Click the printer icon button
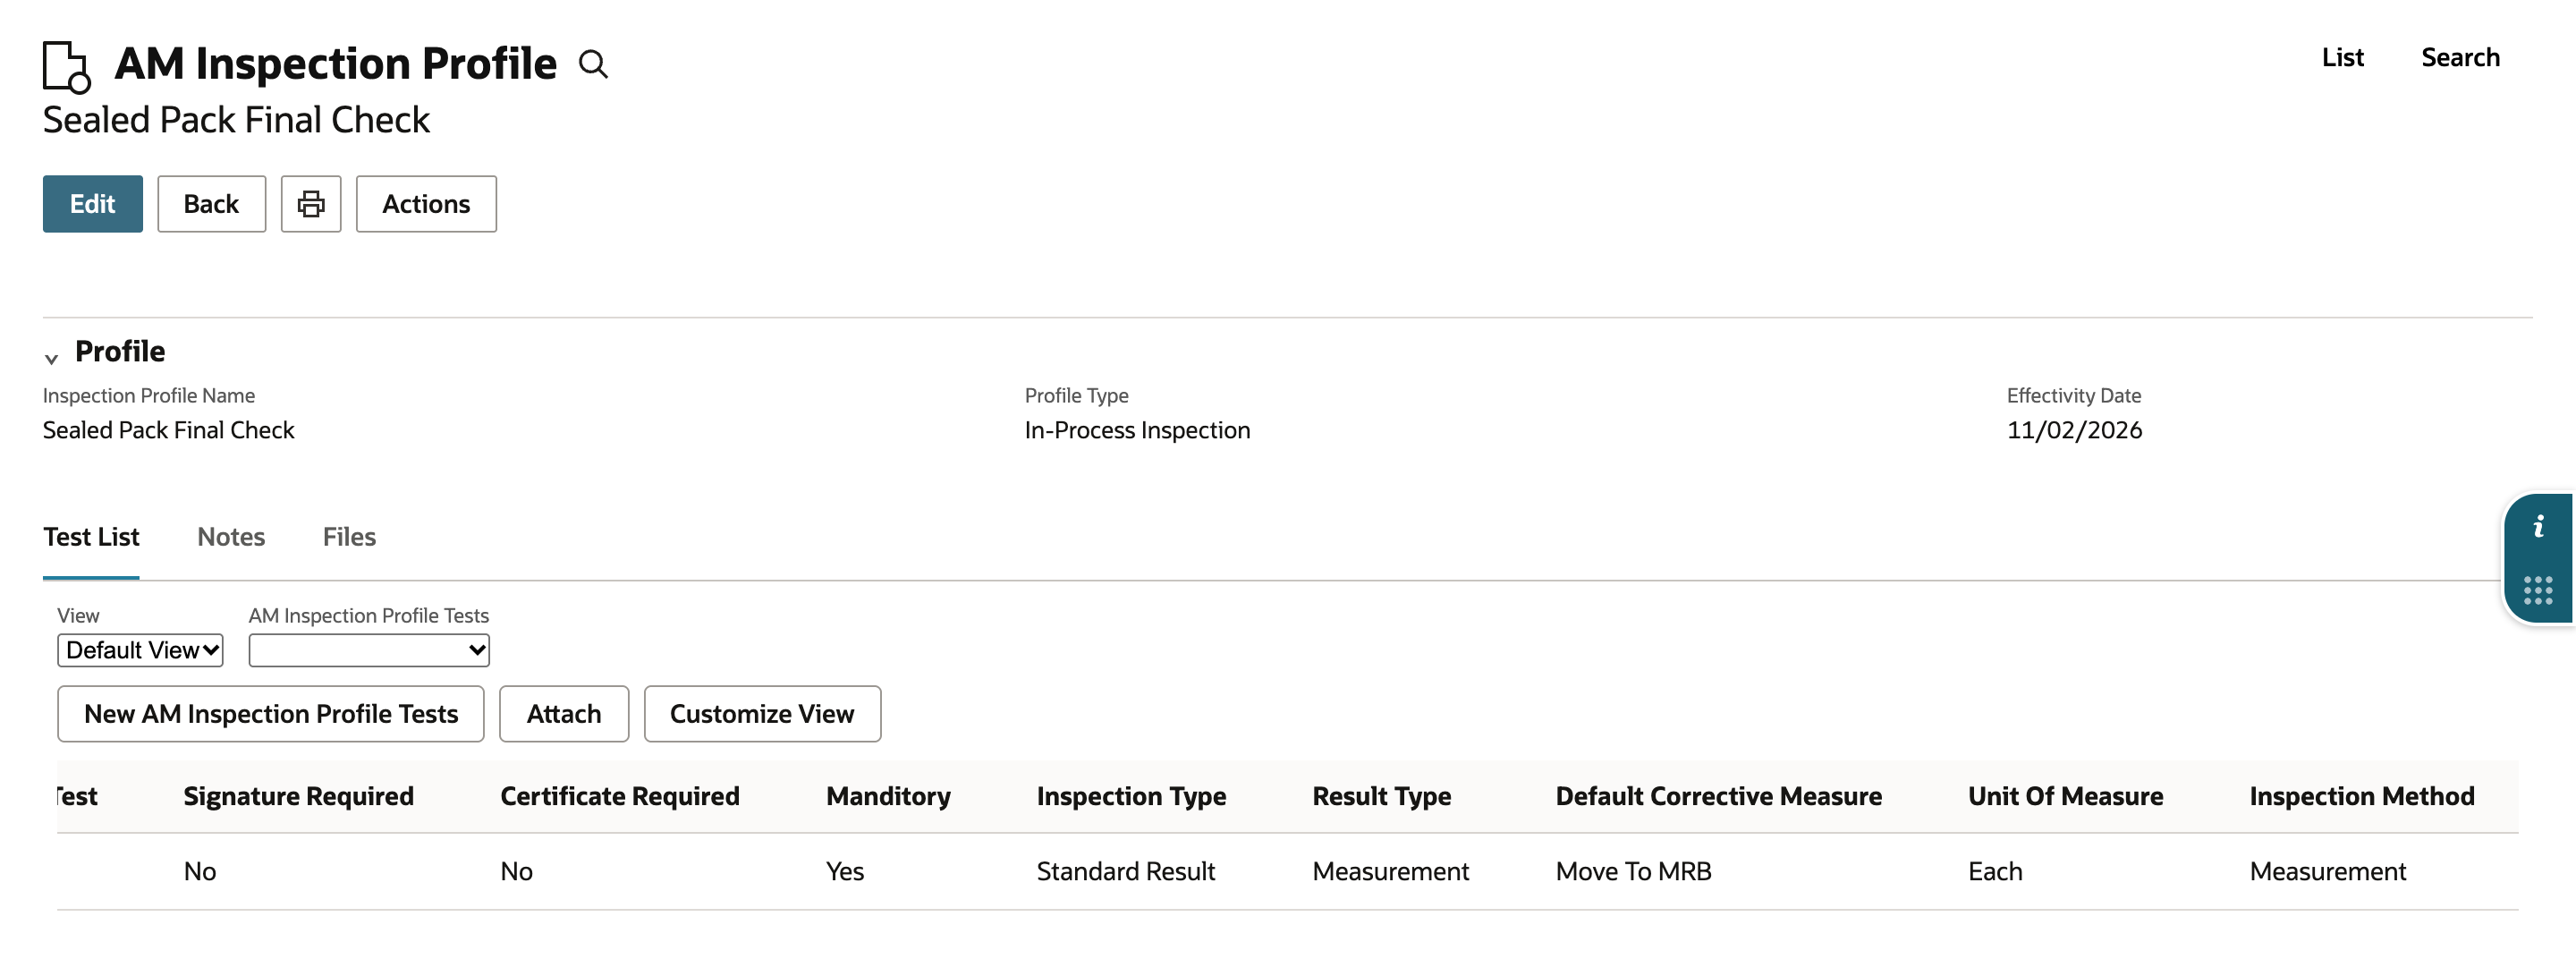Image resolution: width=2576 pixels, height=959 pixels. [x=311, y=204]
